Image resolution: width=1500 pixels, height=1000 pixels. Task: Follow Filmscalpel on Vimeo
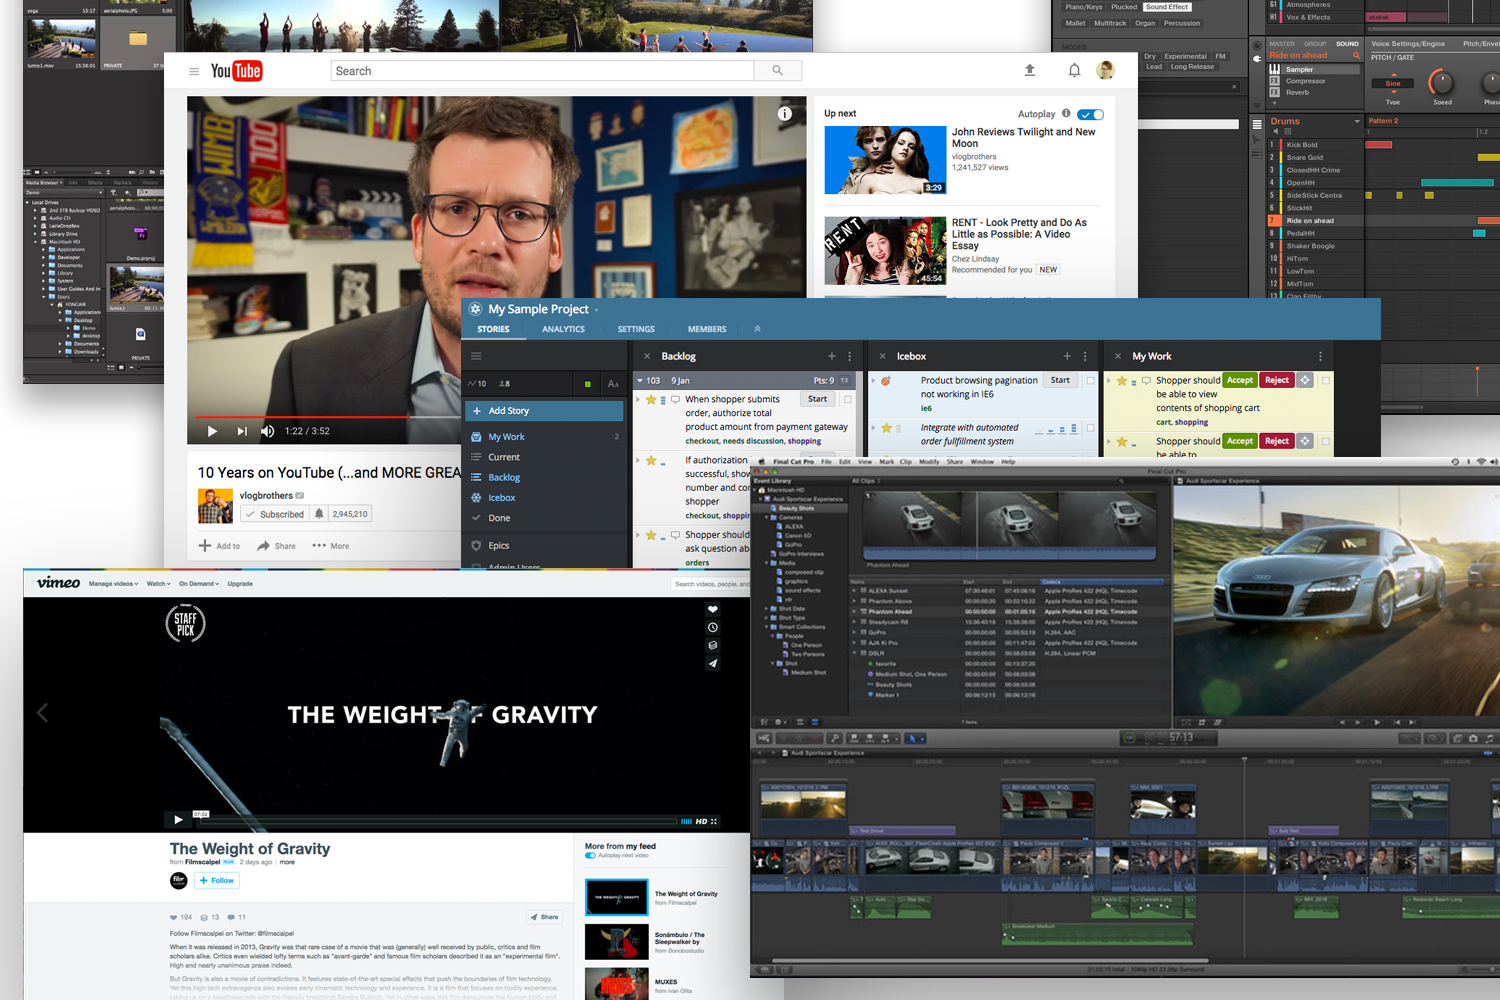click(217, 881)
